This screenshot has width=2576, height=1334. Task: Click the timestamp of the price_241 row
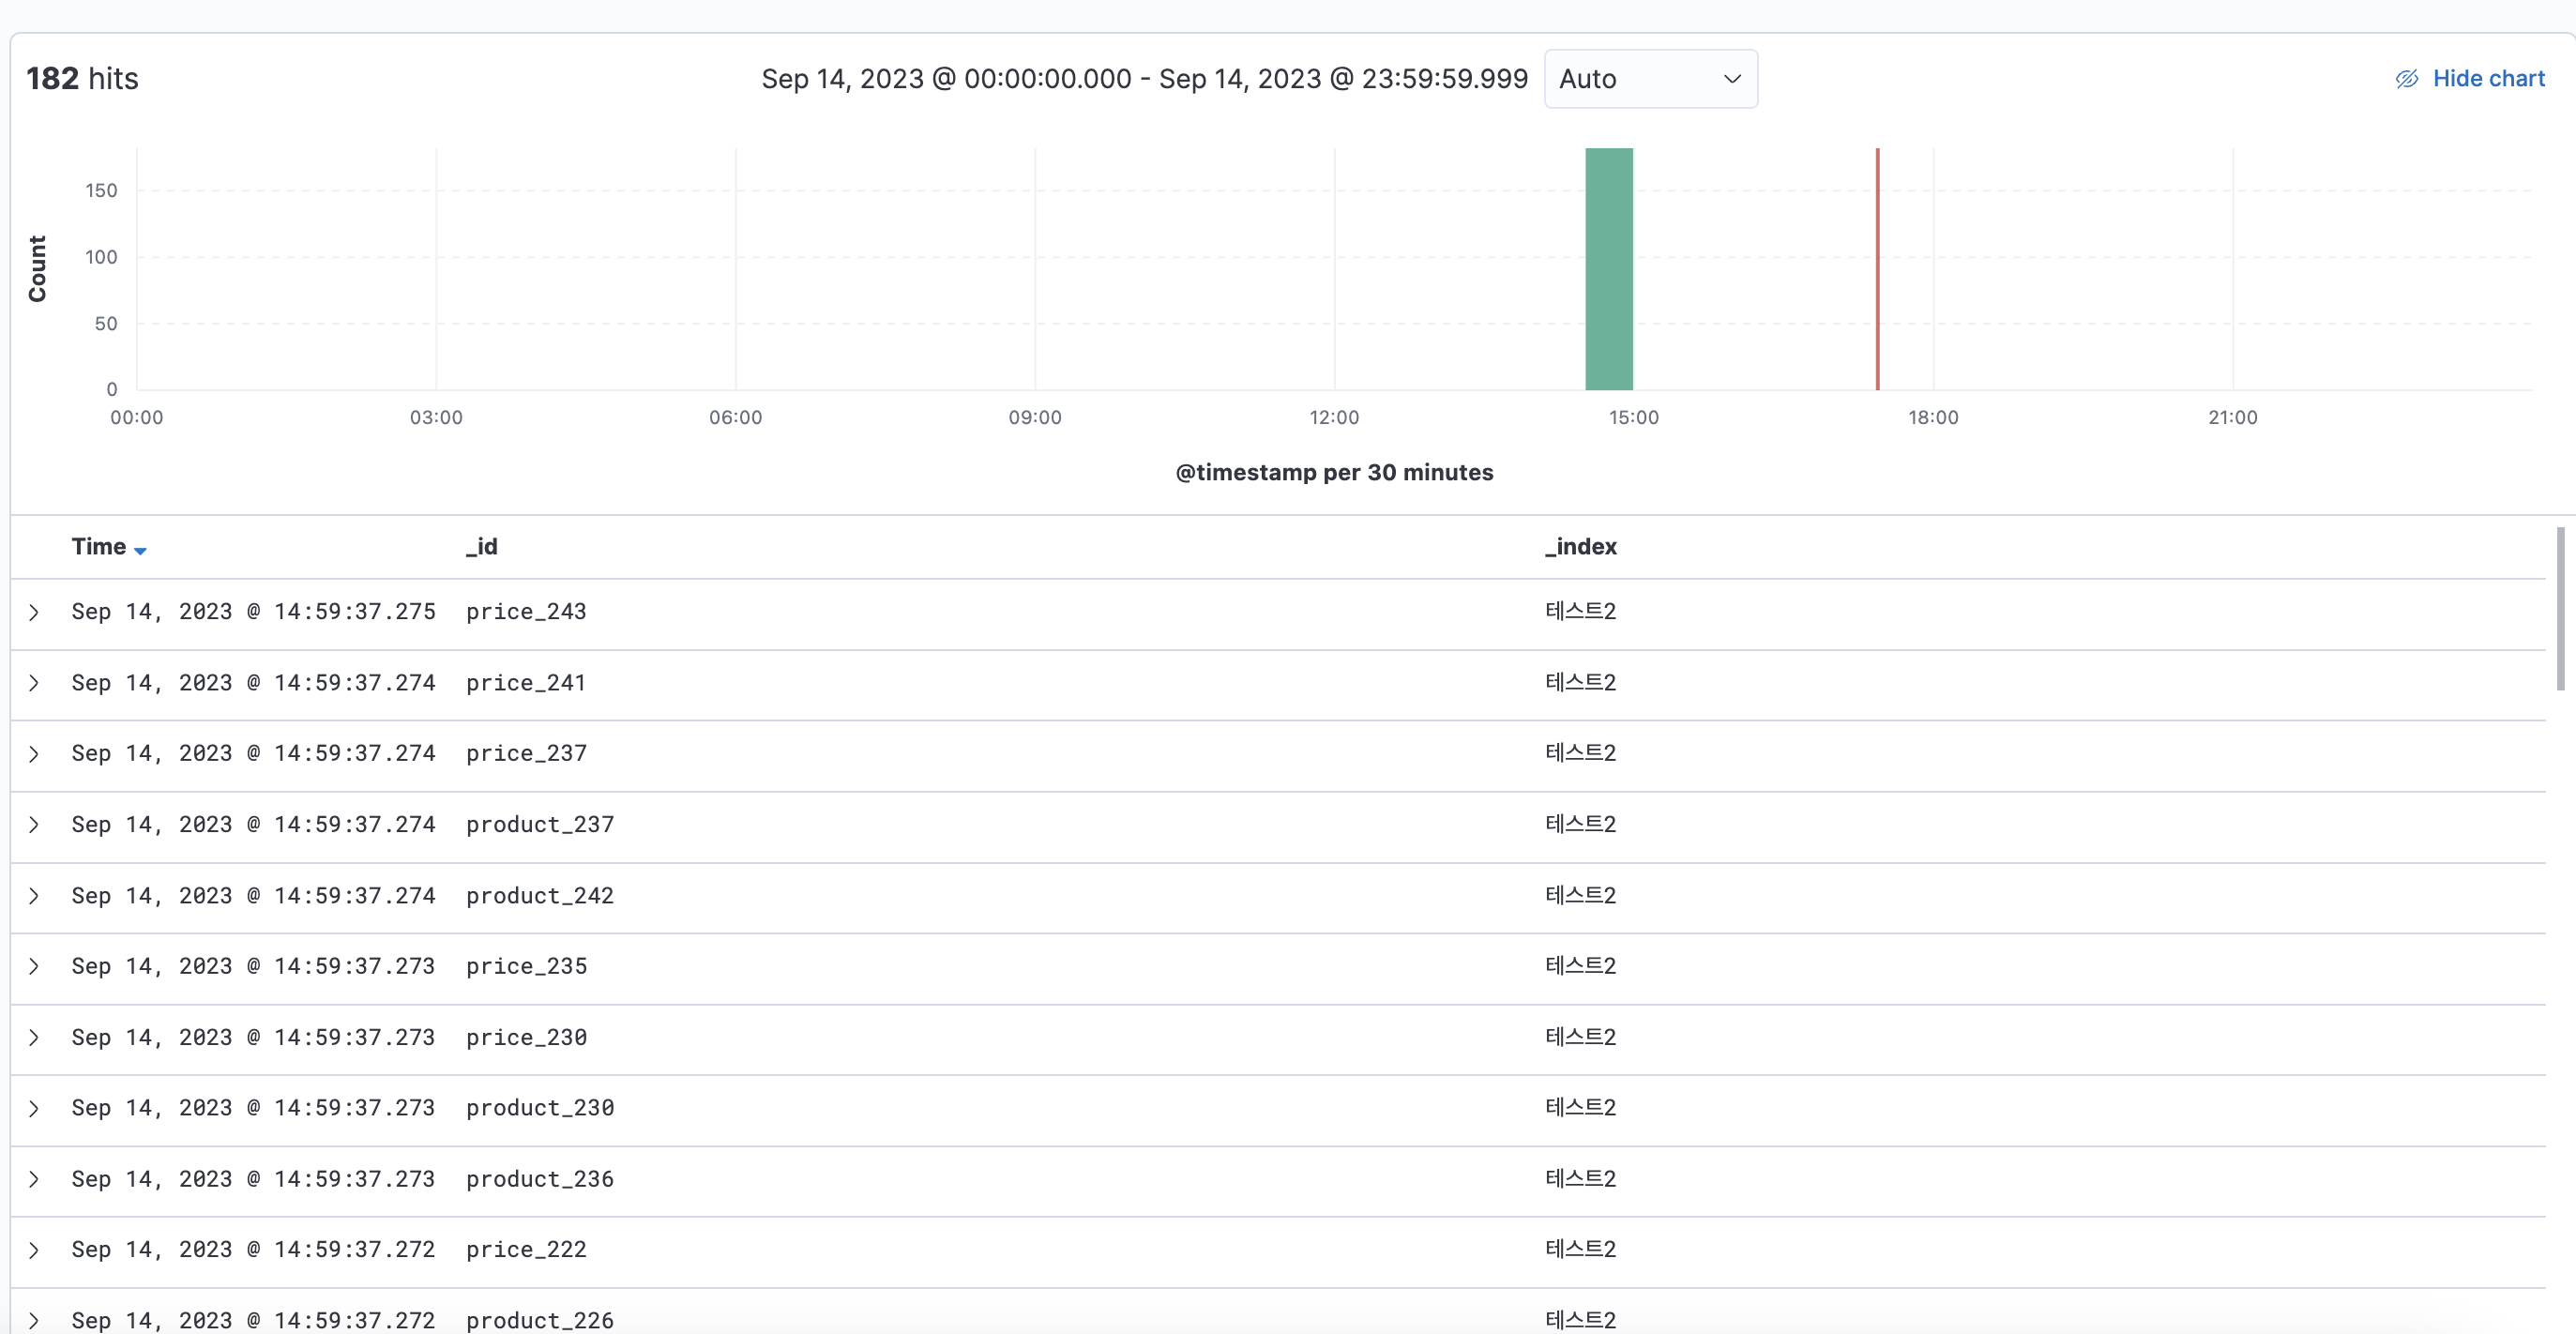point(253,683)
